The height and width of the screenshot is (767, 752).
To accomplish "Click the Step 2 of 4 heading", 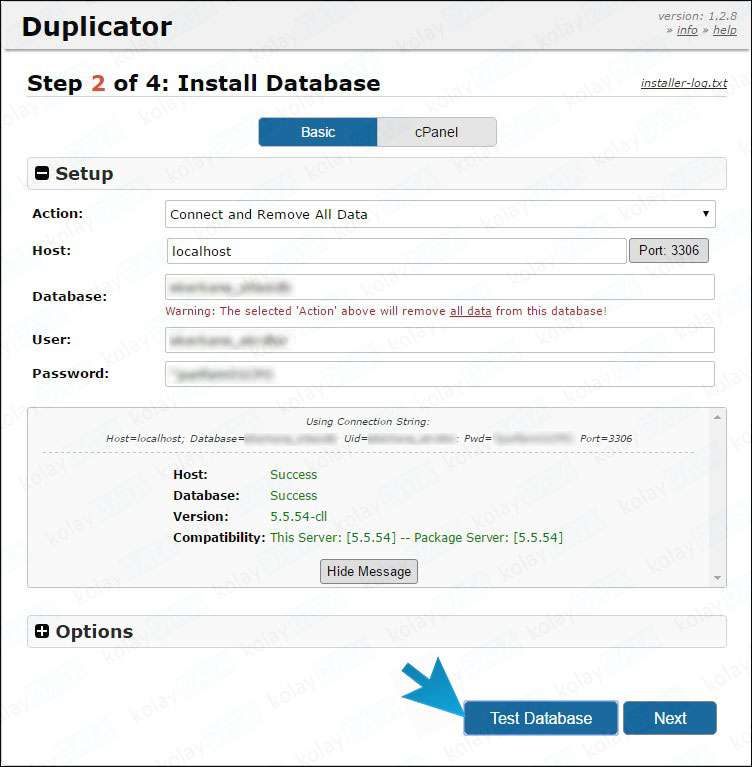I will coord(204,83).
